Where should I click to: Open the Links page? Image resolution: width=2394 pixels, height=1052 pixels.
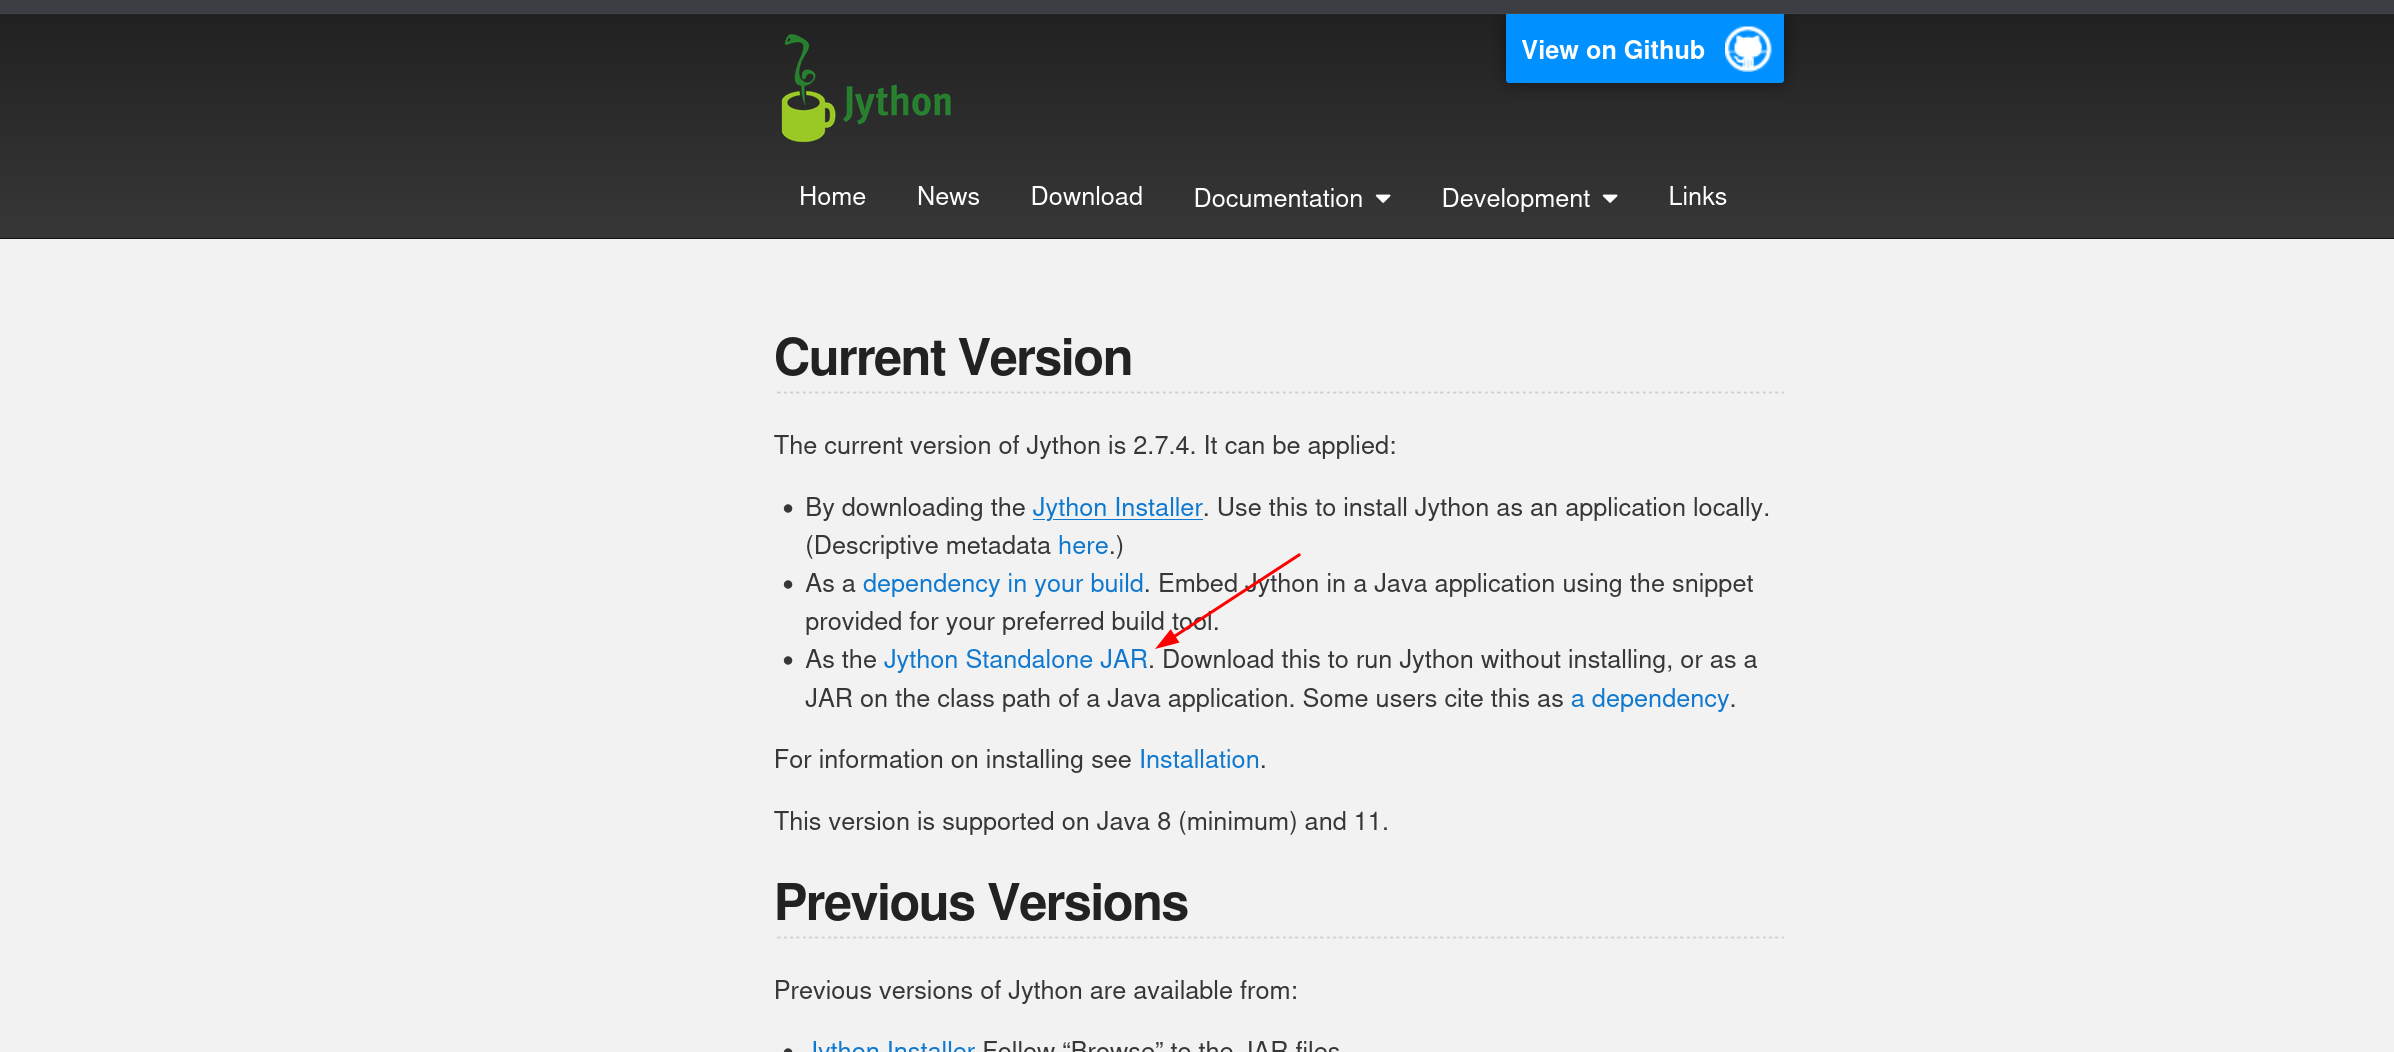(1697, 197)
